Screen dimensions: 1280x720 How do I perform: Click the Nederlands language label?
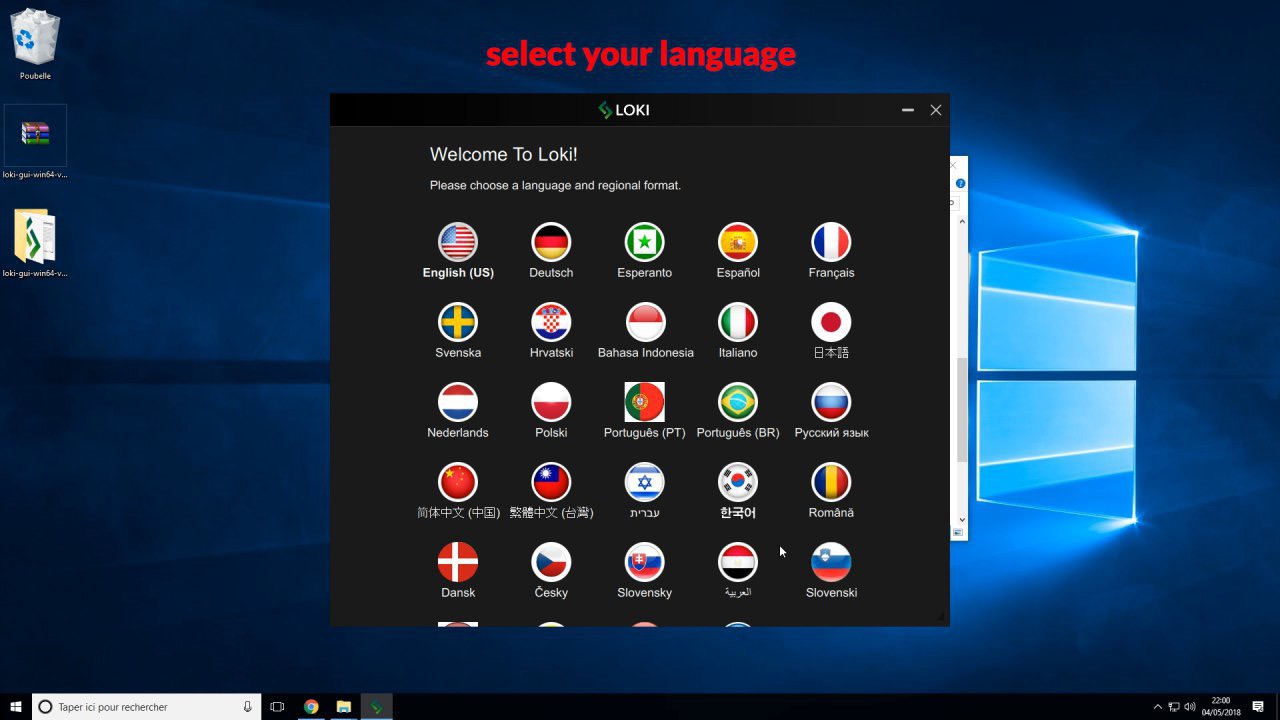point(458,433)
